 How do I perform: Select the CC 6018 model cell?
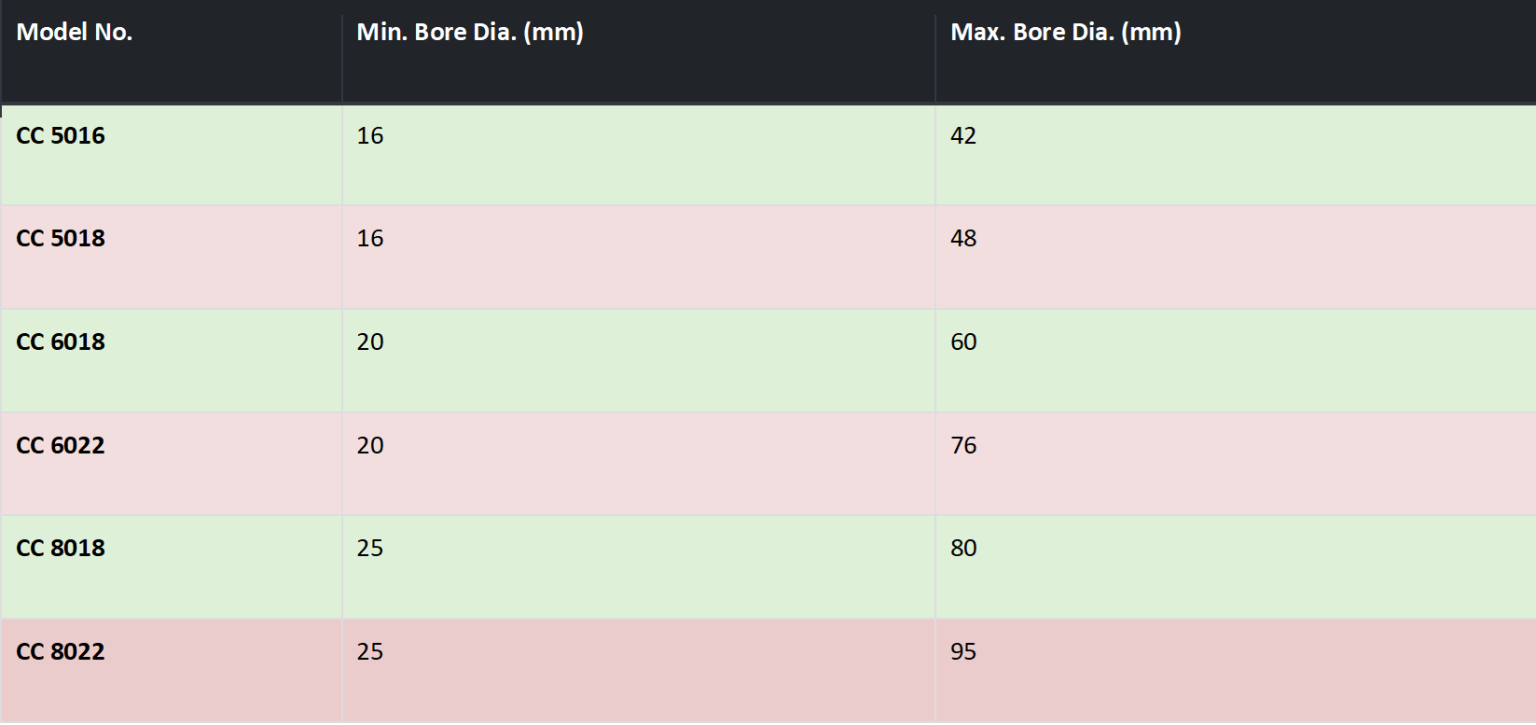point(61,342)
